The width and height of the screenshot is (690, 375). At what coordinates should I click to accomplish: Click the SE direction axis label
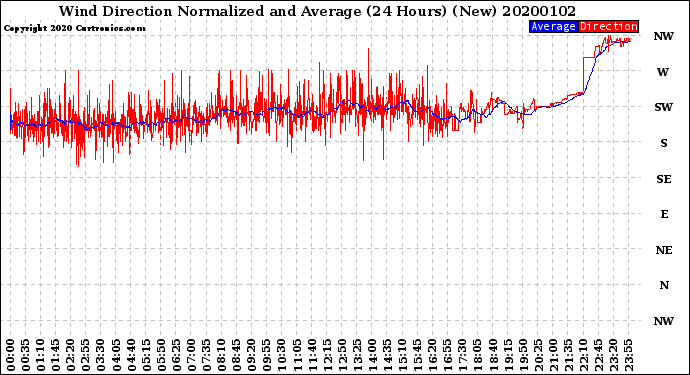[x=664, y=179]
